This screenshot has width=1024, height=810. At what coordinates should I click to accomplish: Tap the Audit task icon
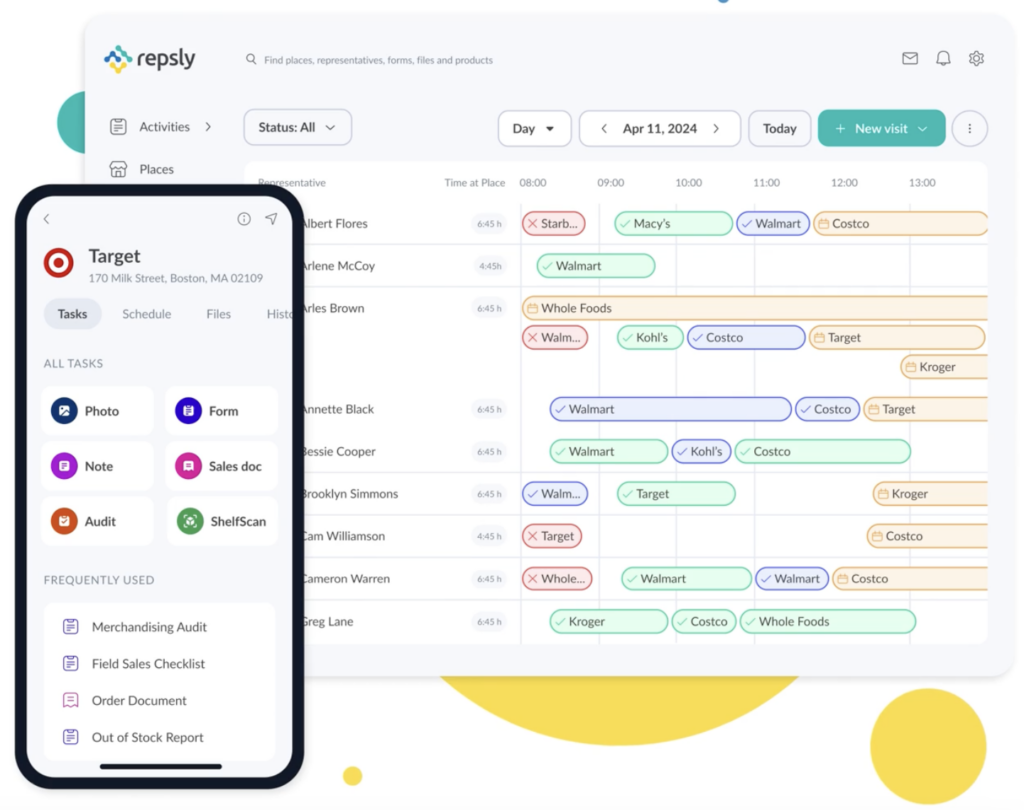pos(65,521)
